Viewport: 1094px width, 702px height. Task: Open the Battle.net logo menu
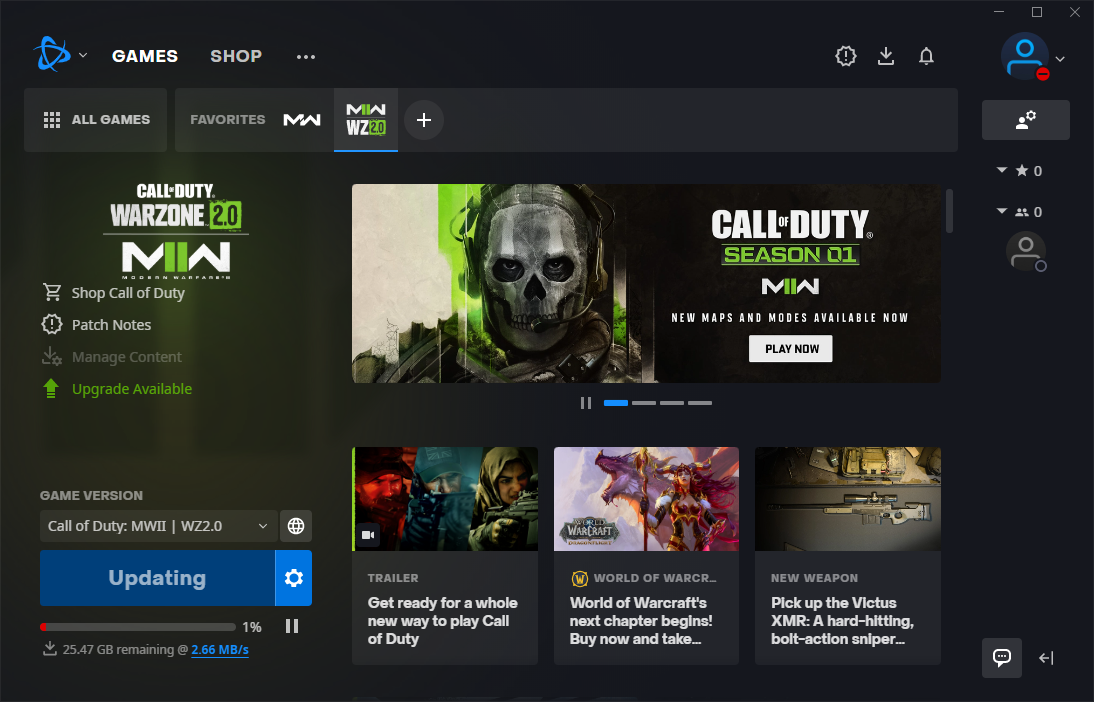pyautogui.click(x=52, y=54)
